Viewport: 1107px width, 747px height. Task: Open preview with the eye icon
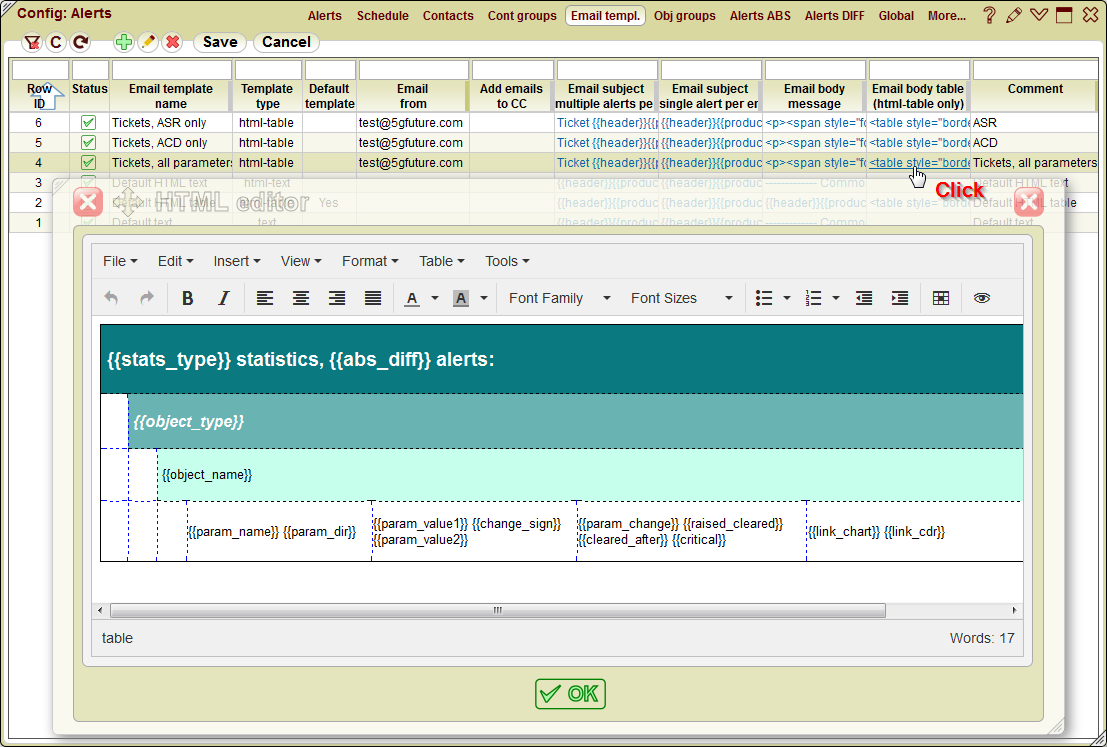pos(981,297)
